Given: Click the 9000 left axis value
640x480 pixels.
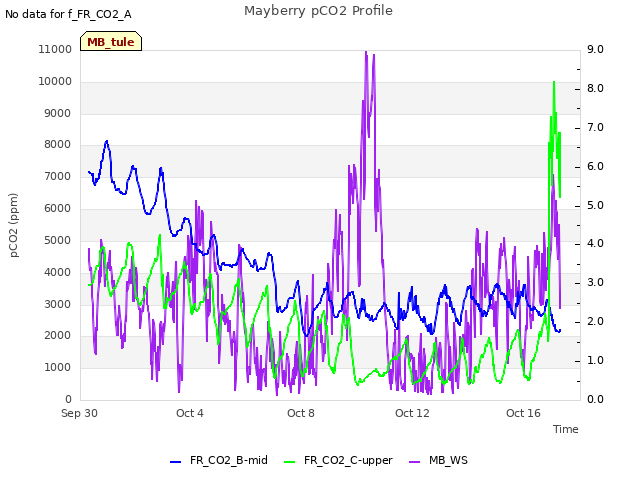Looking at the screenshot, I should (58, 113).
